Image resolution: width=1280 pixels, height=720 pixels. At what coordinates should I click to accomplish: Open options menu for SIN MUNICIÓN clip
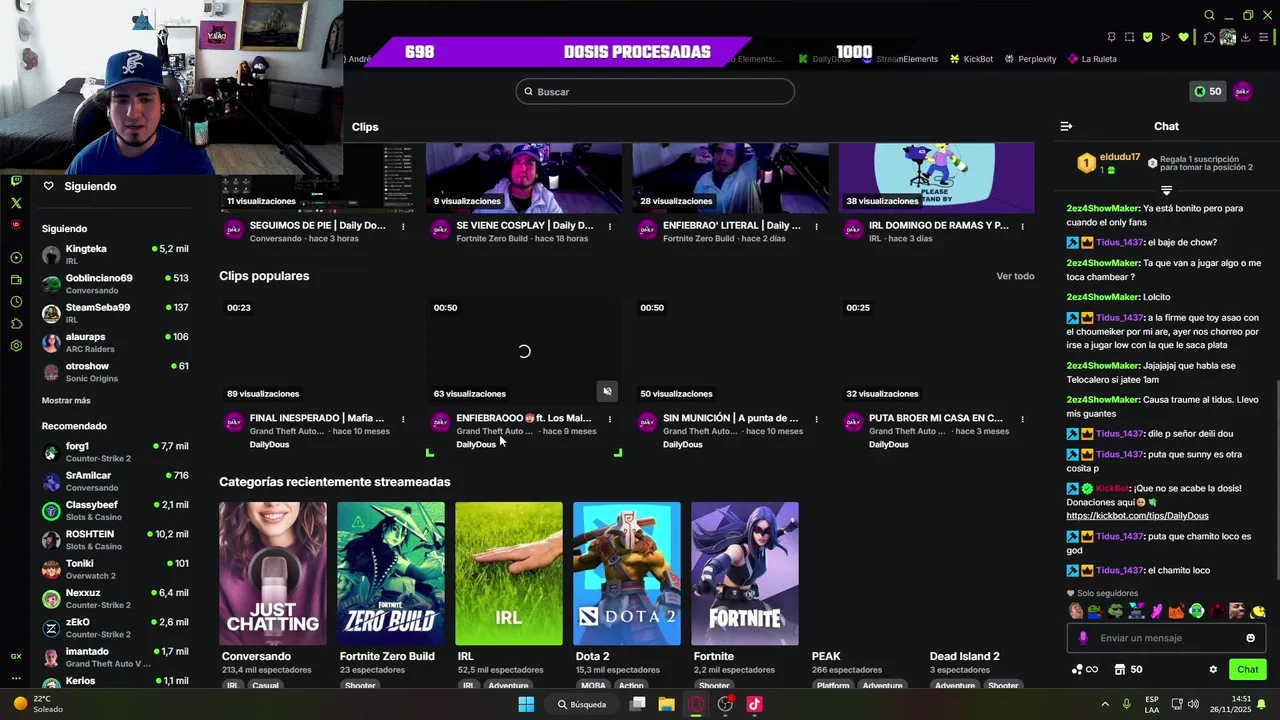[816, 419]
